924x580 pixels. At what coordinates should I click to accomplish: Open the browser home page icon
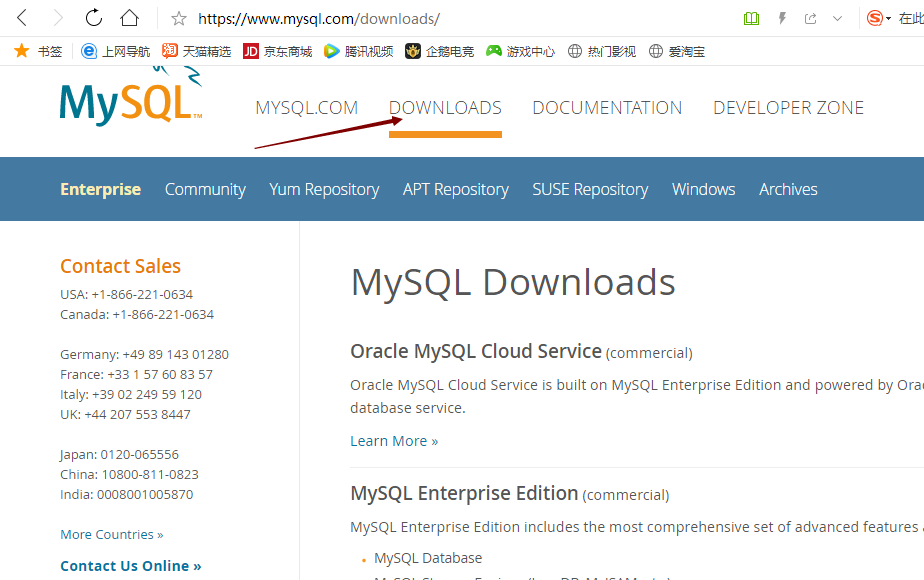pyautogui.click(x=129, y=18)
